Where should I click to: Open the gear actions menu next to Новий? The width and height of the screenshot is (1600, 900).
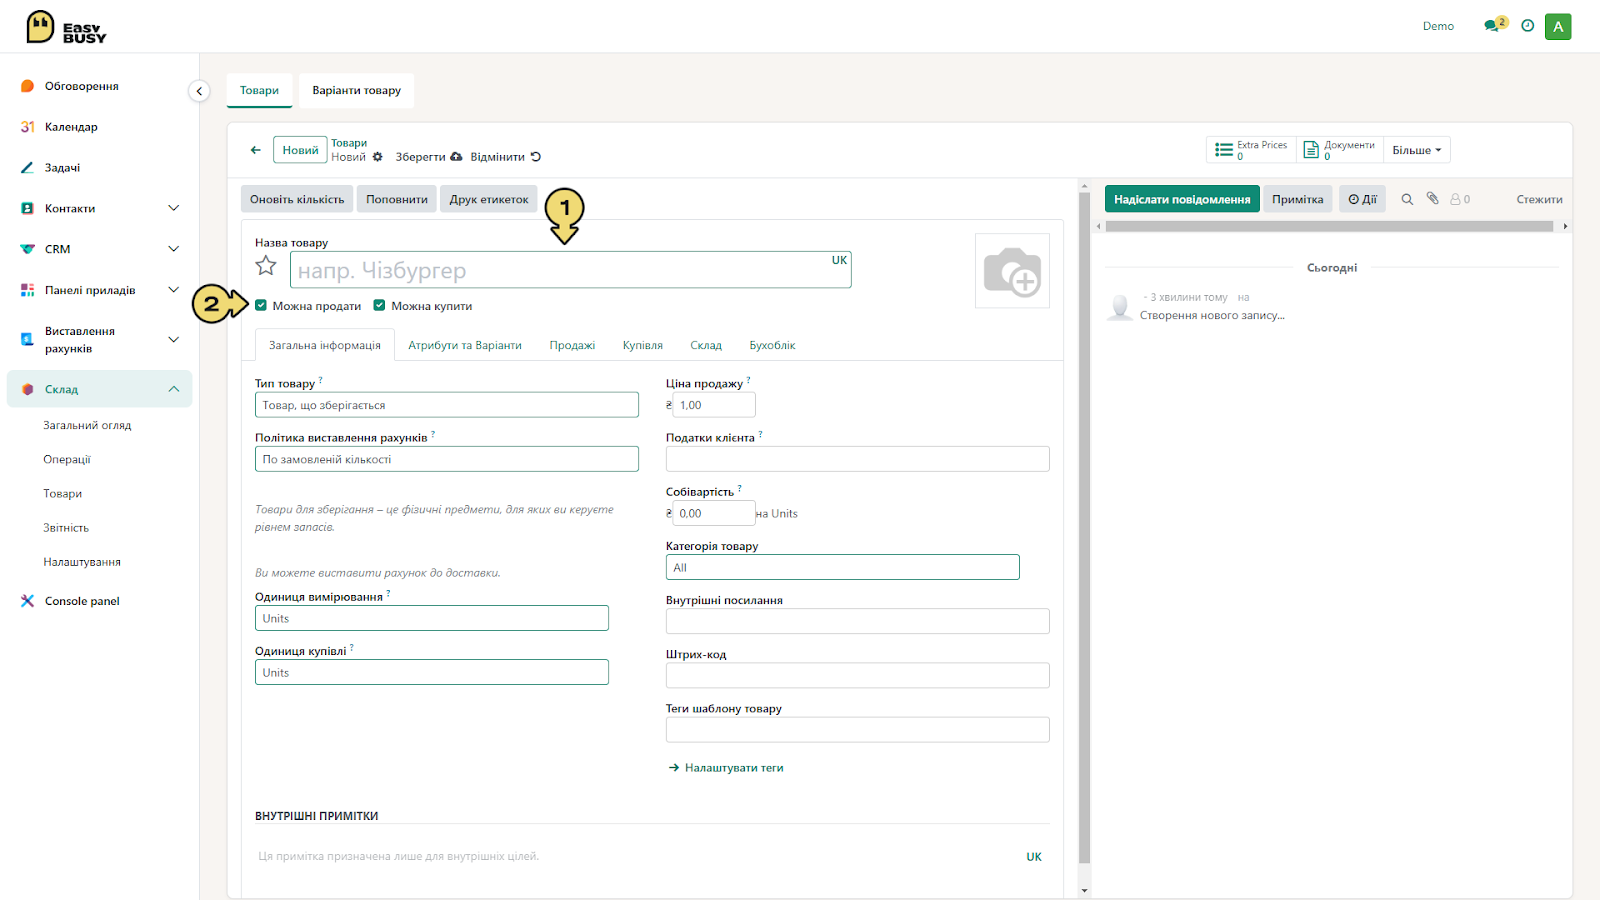click(378, 157)
